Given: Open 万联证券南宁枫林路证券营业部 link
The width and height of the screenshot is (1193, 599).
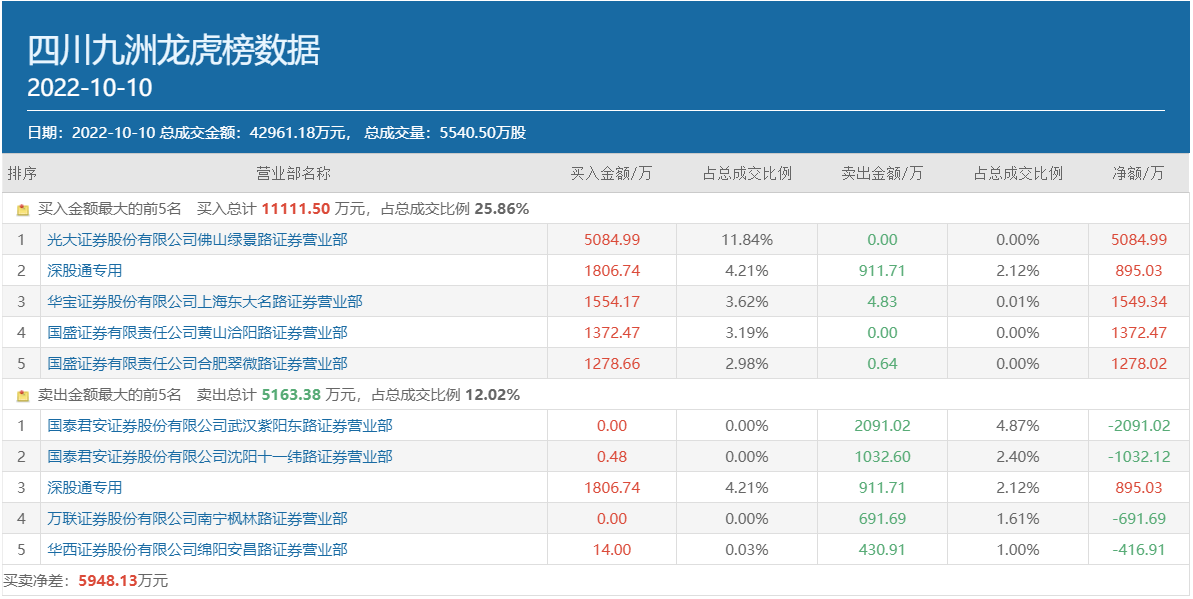Looking at the screenshot, I should point(197,519).
